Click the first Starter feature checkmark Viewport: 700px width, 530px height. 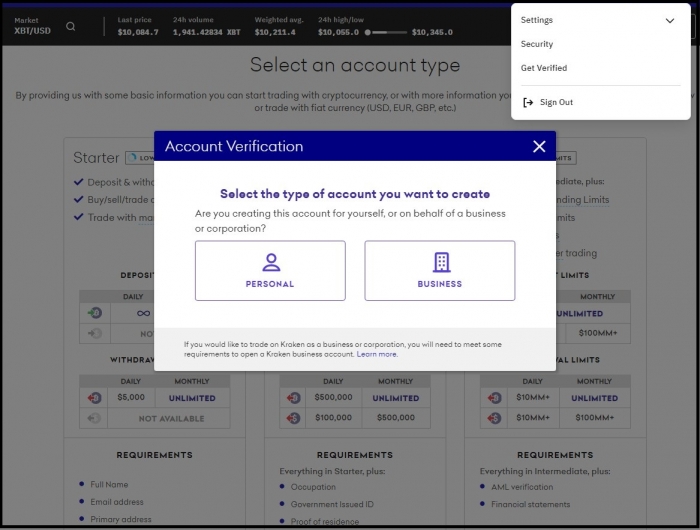point(79,182)
